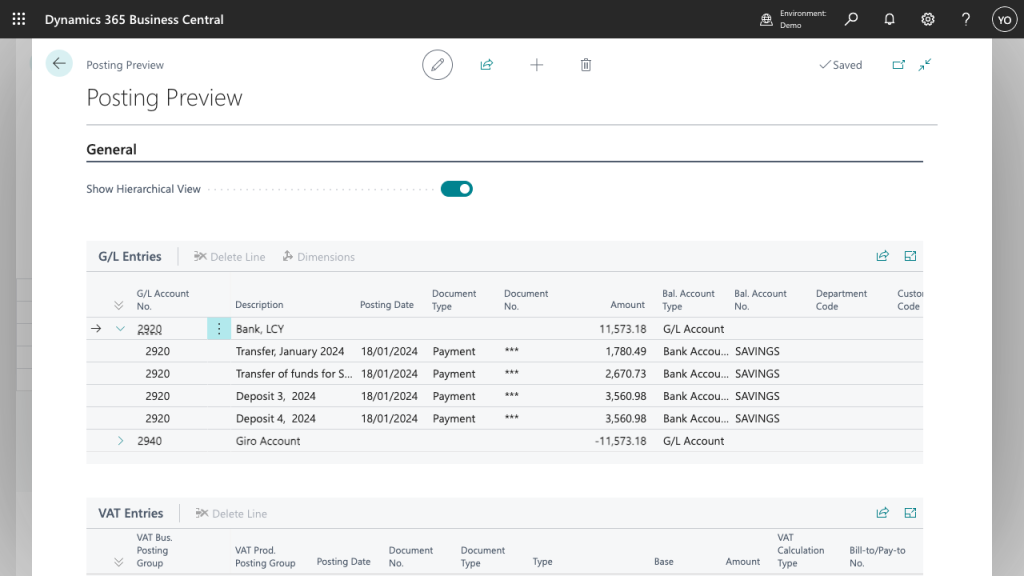Open the page in a new window
The image size is (1024, 576).
(x=899, y=65)
